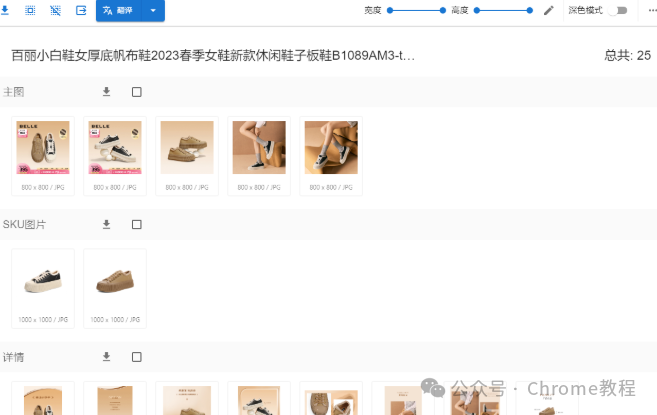This screenshot has width=657, height=415.
Task: Select fourth main image of crouching model
Action: point(259,148)
